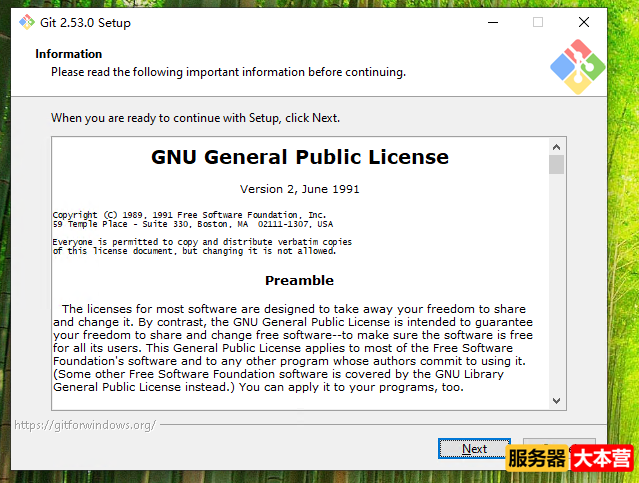The width and height of the screenshot is (639, 483).
Task: Click the 'GNU General Public License' heading
Action: [x=300, y=157]
